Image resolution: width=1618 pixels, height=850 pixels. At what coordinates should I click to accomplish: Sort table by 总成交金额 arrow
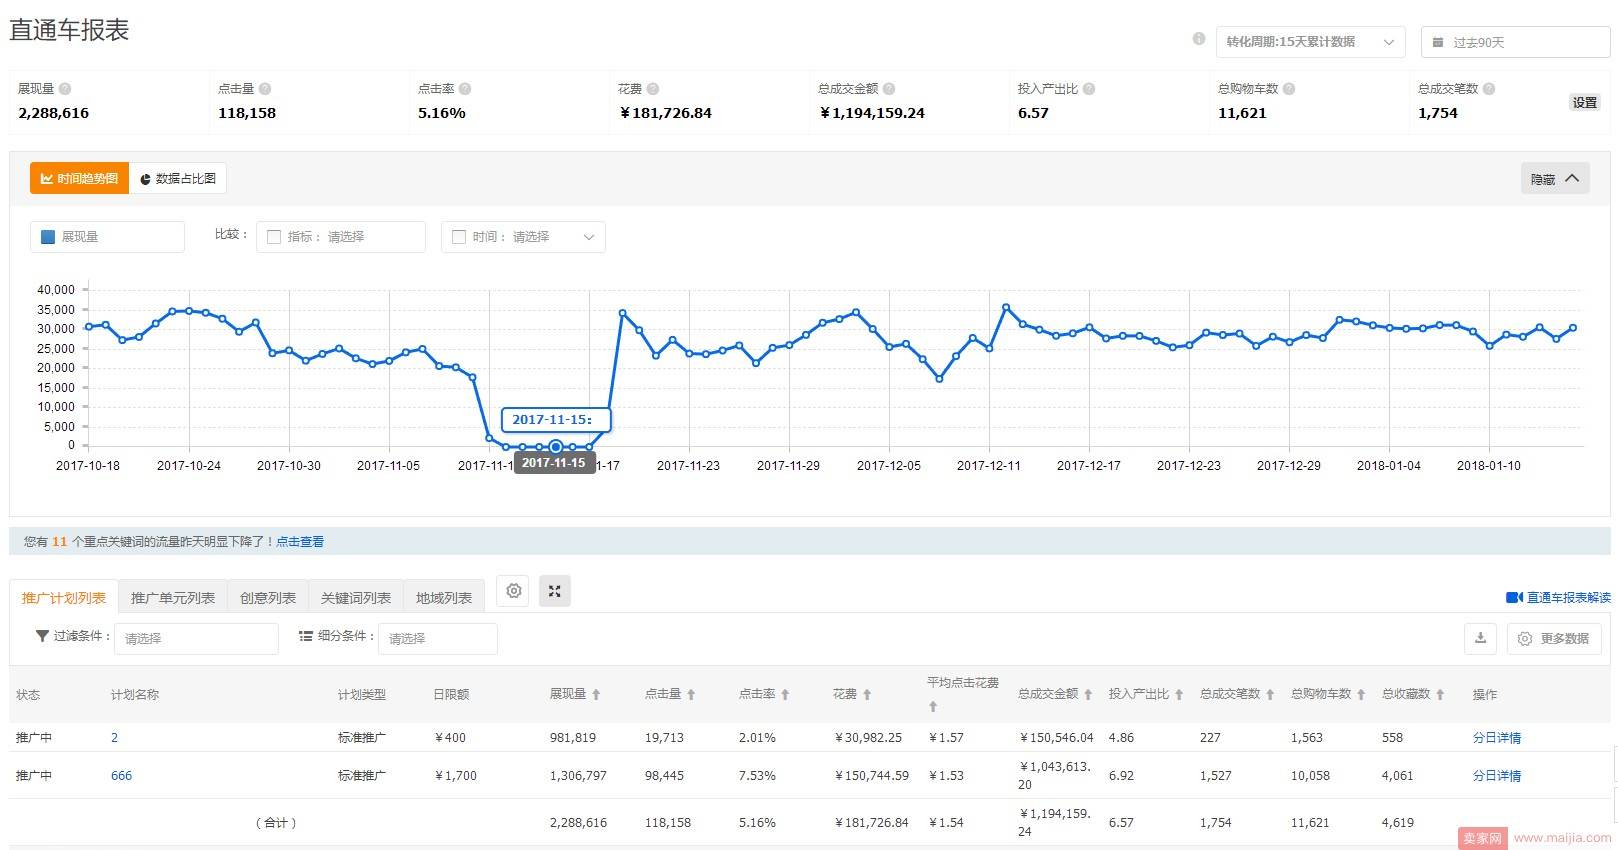point(1088,694)
